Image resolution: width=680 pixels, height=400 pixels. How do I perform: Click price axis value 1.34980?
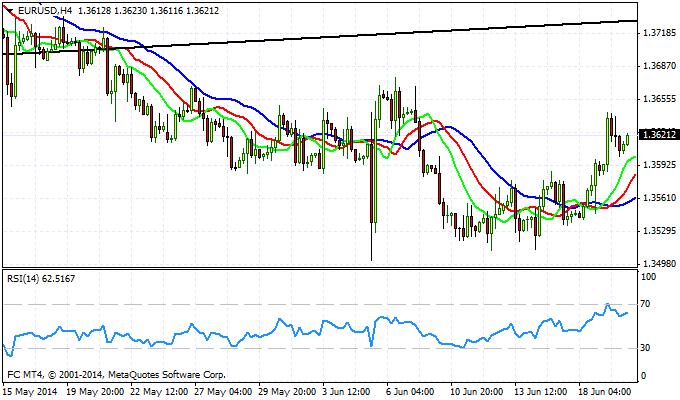pos(660,264)
